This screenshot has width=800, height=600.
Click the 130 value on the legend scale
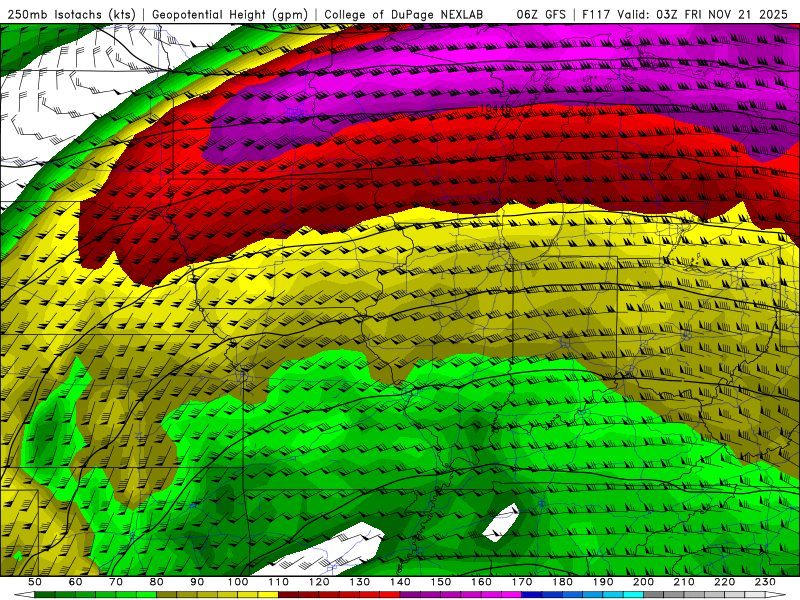pyautogui.click(x=360, y=582)
